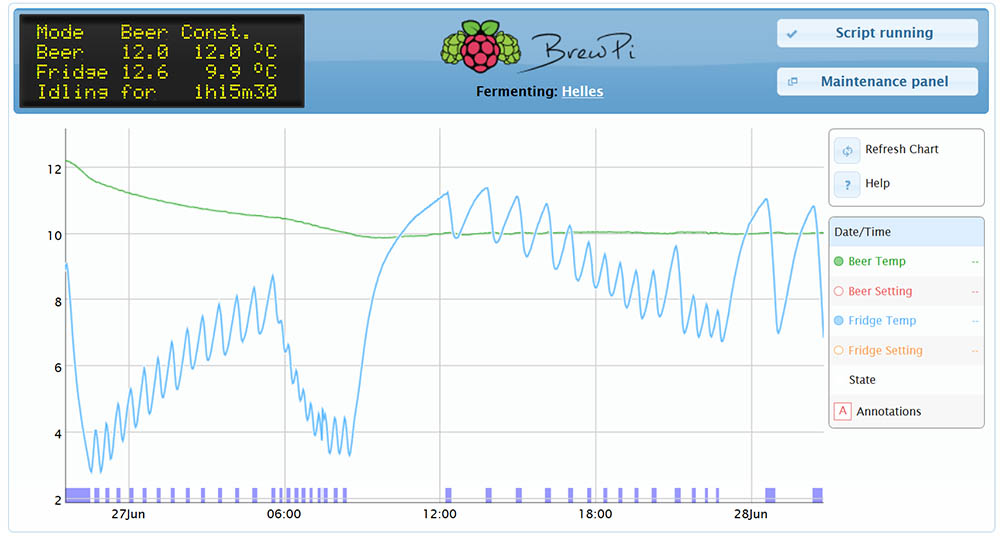Click the Annotations legend label
The image size is (1000, 537).
(x=888, y=411)
